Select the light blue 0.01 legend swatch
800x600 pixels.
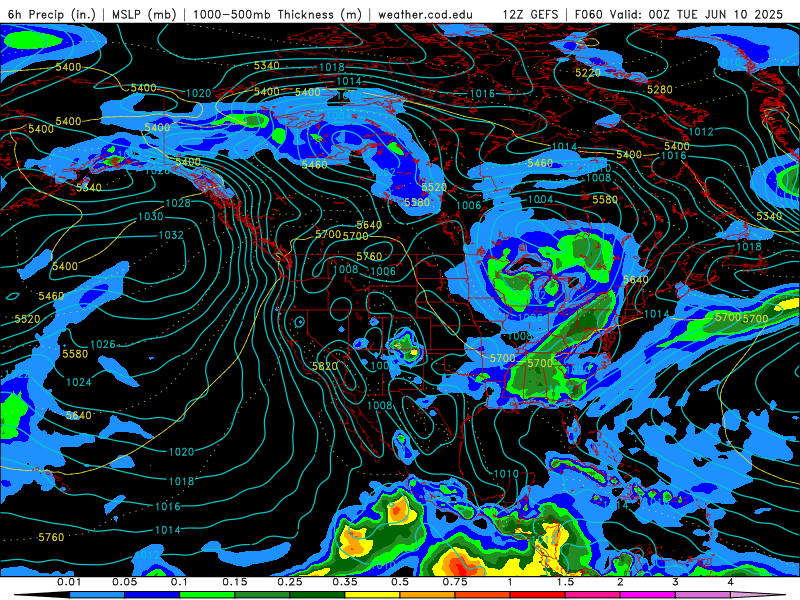(x=97, y=595)
